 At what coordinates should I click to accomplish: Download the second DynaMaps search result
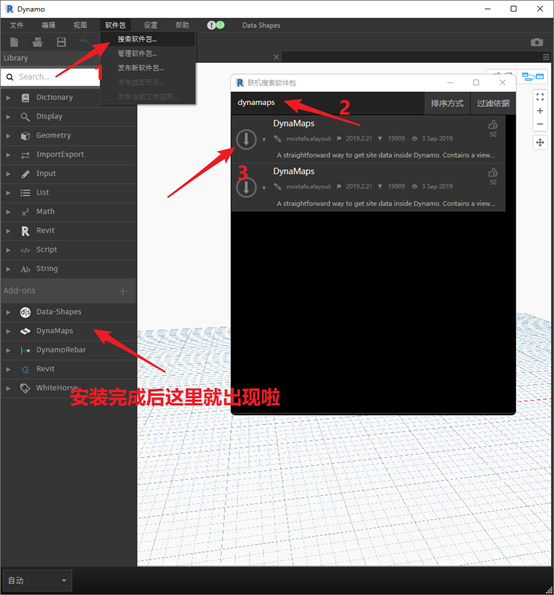[246, 187]
